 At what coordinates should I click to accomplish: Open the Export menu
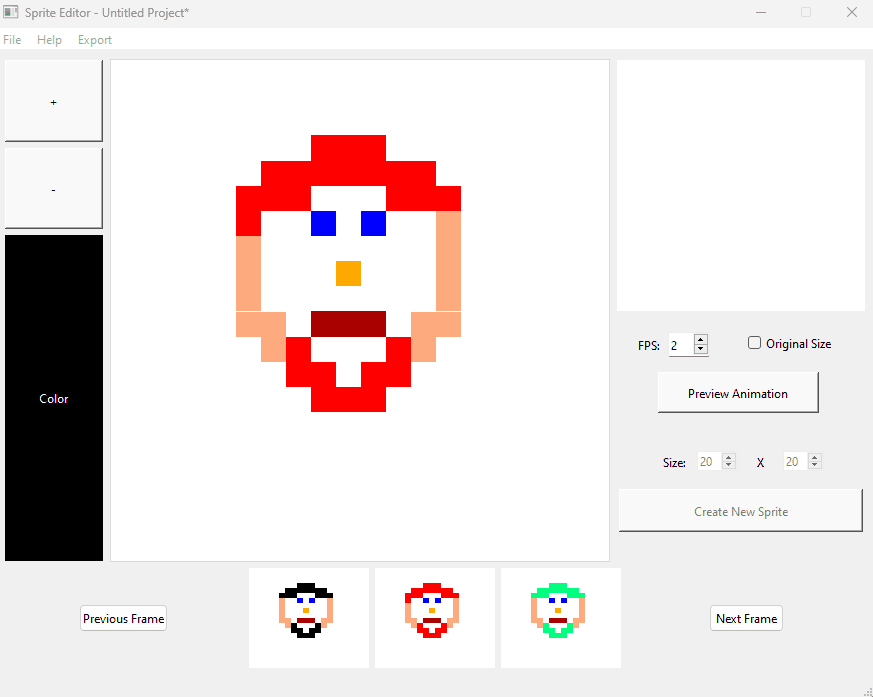[x=95, y=40]
